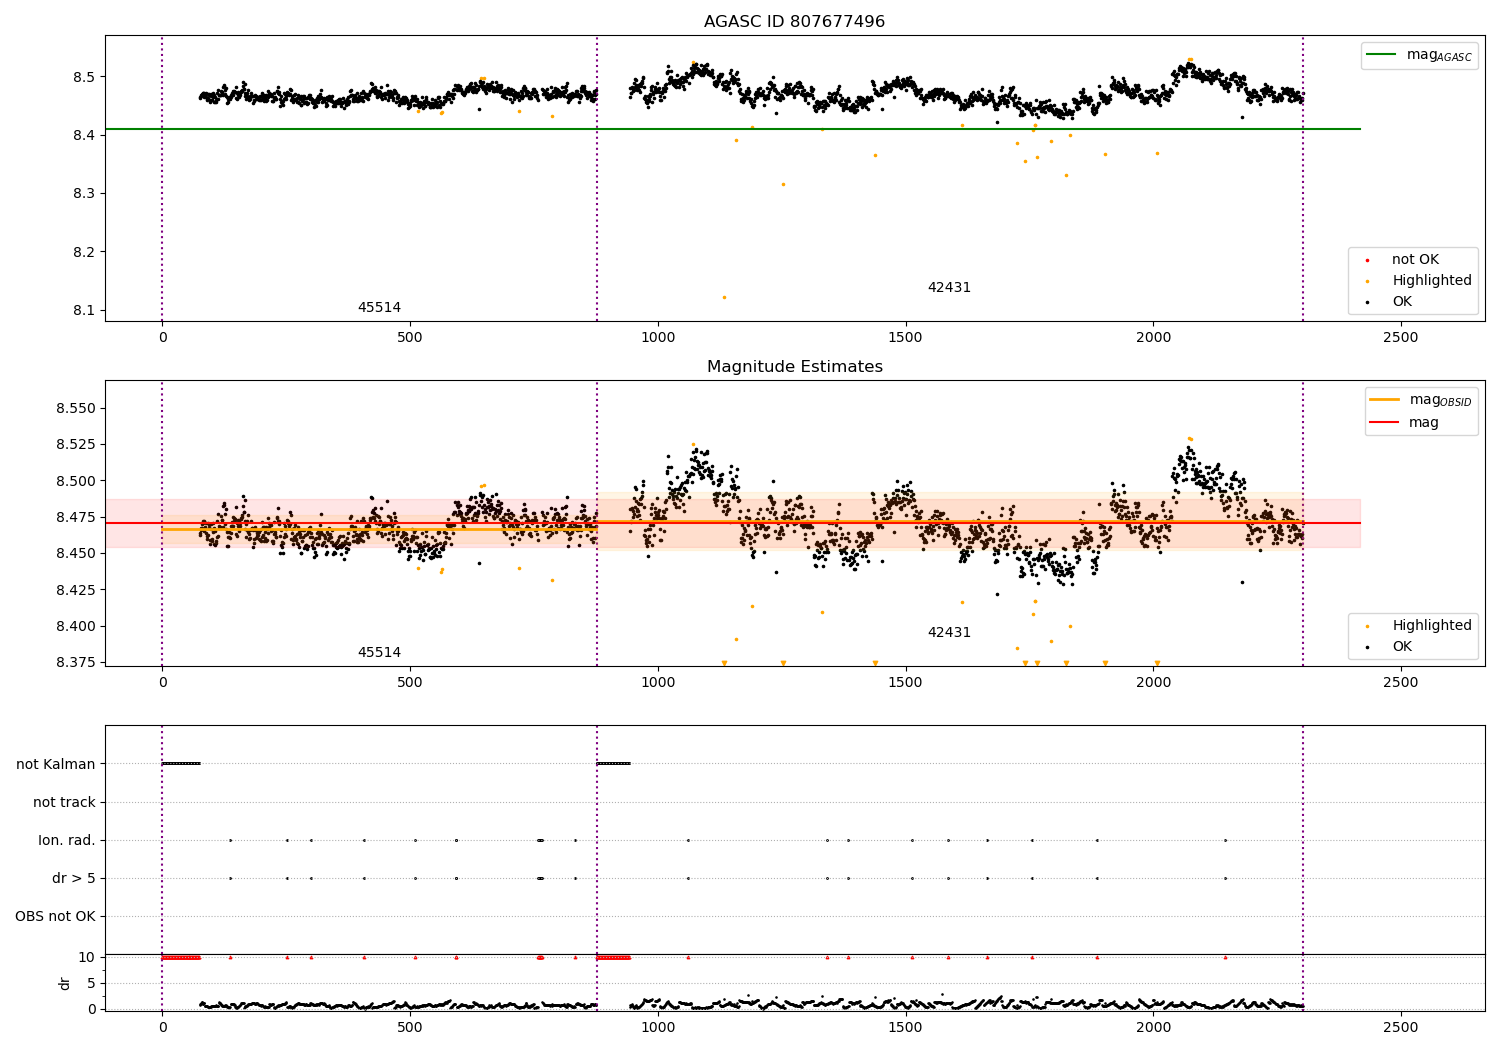Click x-axis tick "1500" under top plot
The width and height of the screenshot is (1500, 1050).
coord(906,338)
